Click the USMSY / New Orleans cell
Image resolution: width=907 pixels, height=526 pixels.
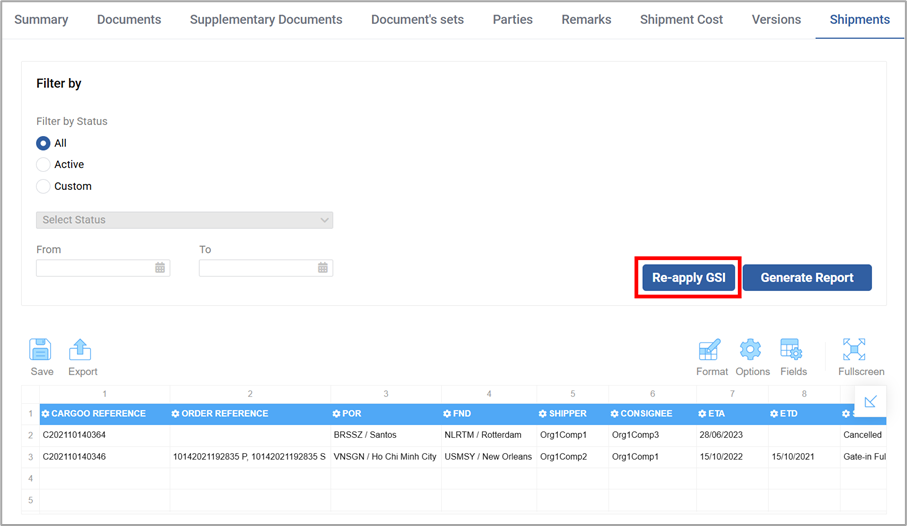click(489, 457)
